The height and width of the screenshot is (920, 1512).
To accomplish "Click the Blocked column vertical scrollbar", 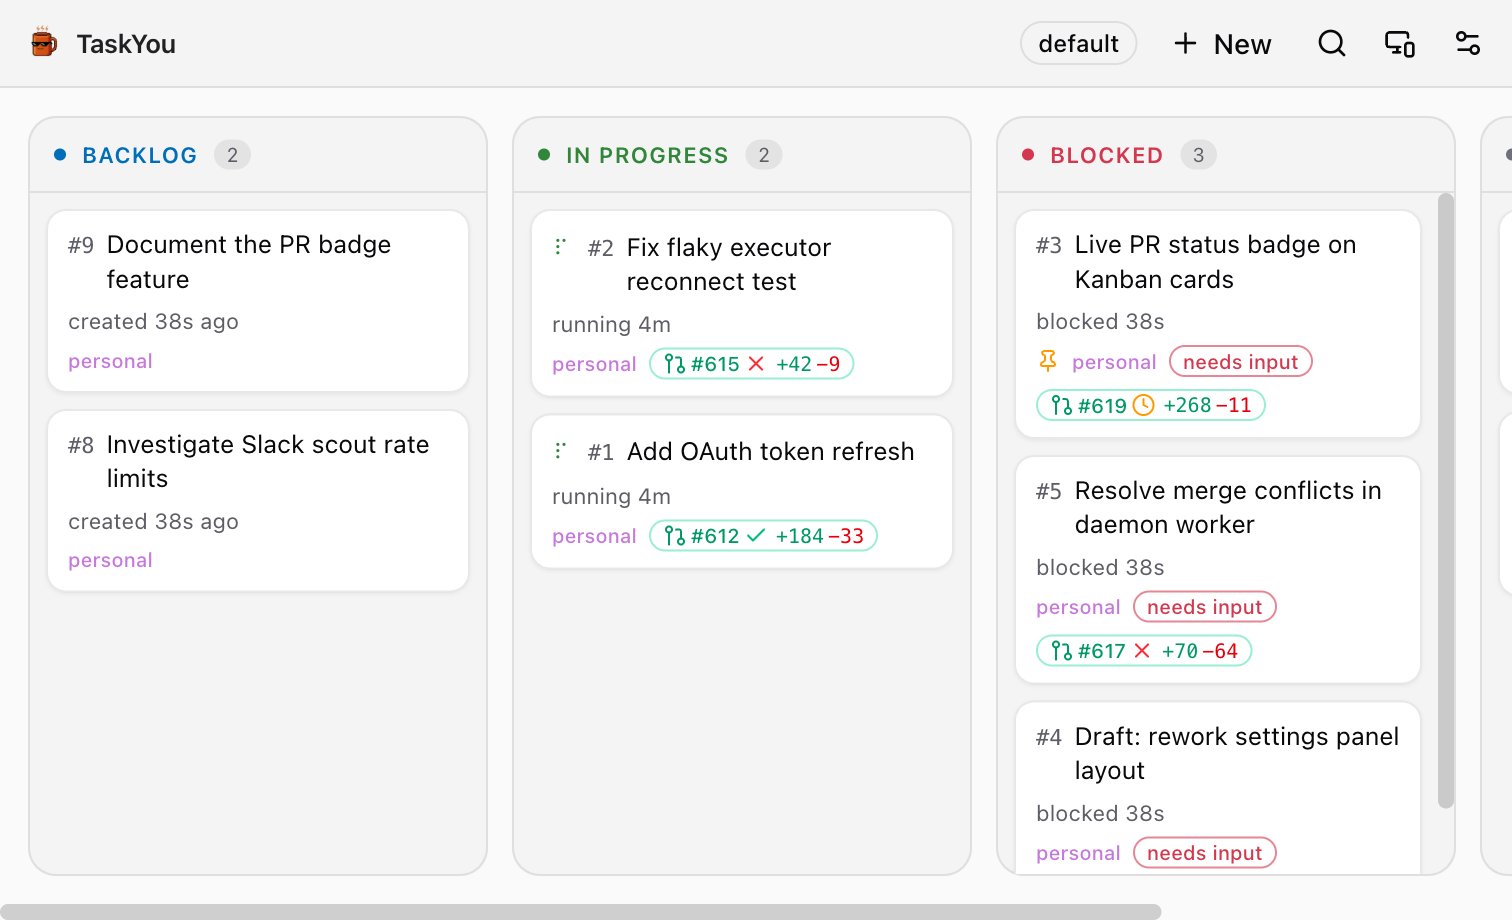I will [1446, 500].
